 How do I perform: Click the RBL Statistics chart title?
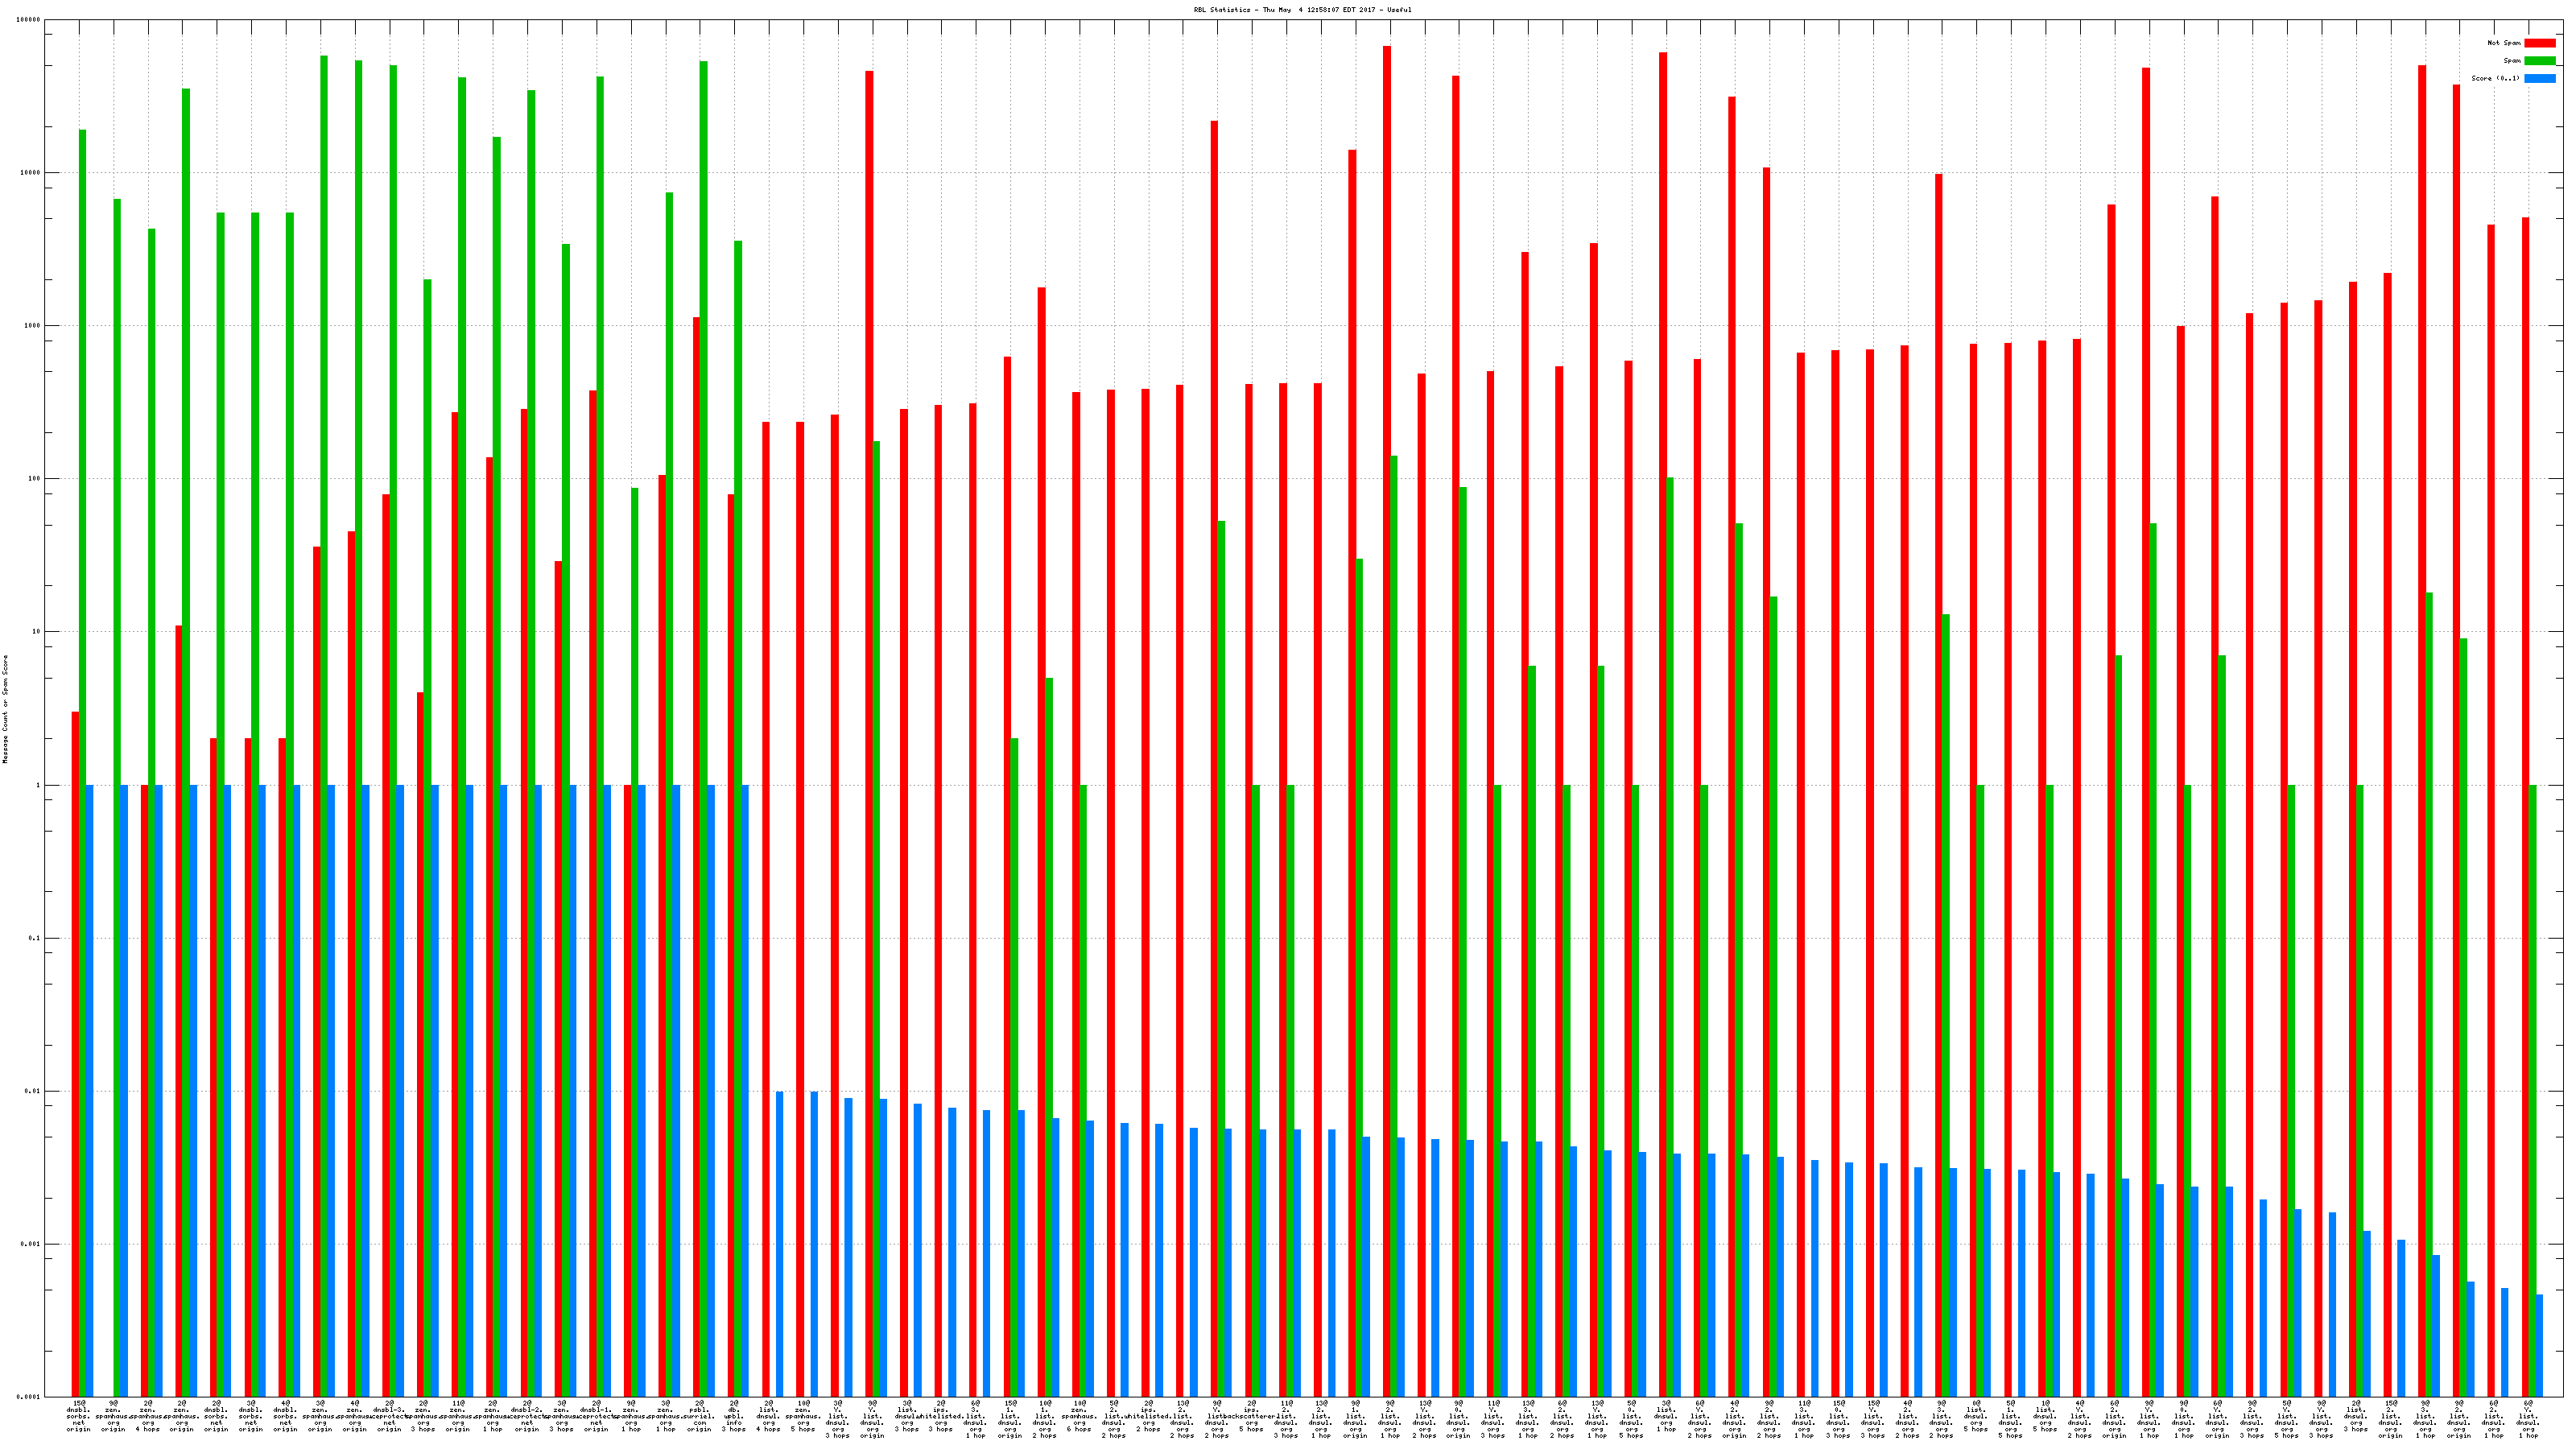tap(1302, 10)
